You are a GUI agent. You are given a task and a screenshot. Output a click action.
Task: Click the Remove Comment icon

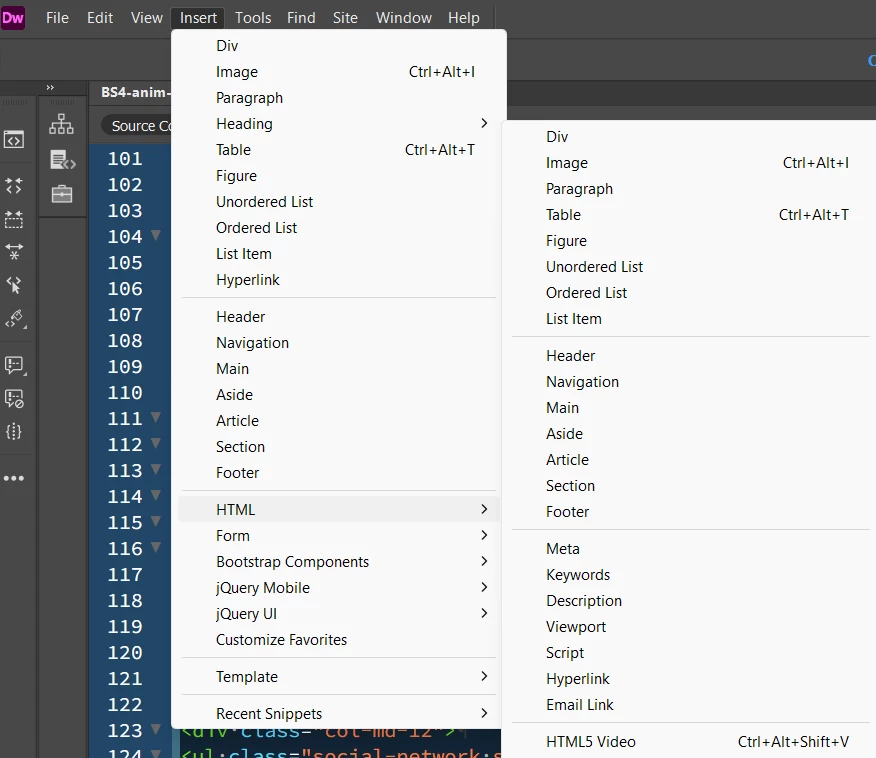(14, 398)
